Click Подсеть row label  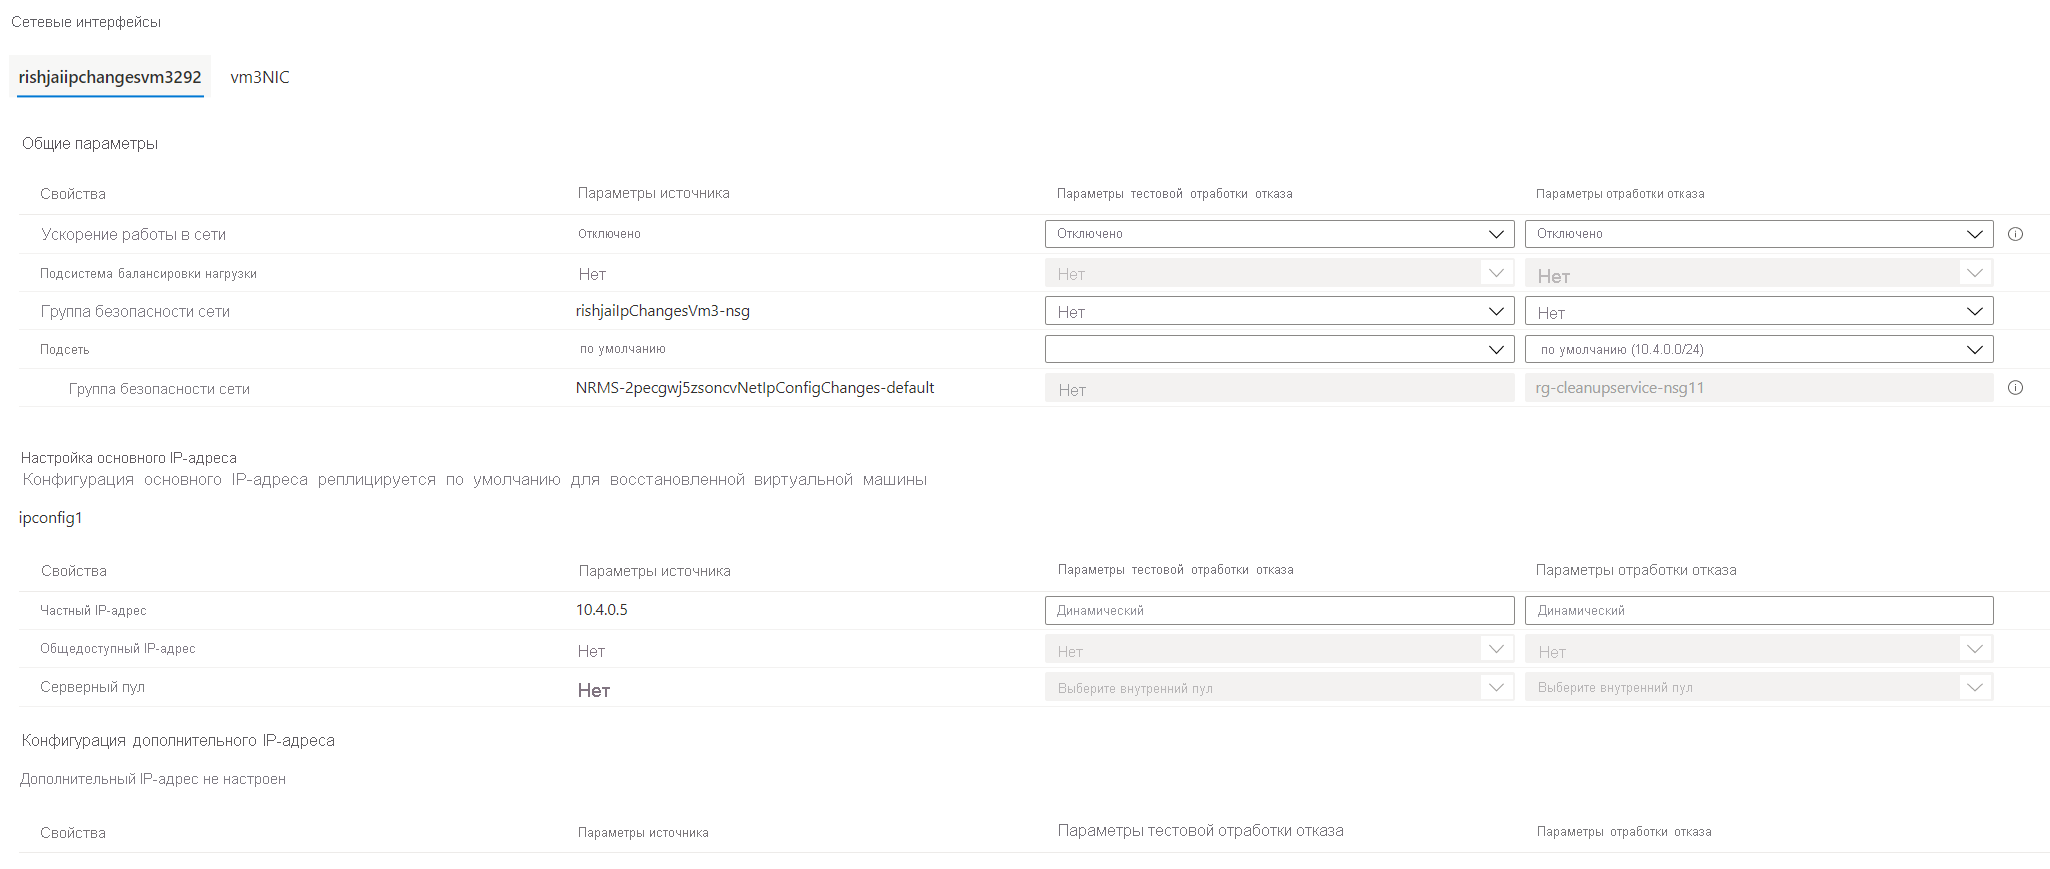[65, 350]
